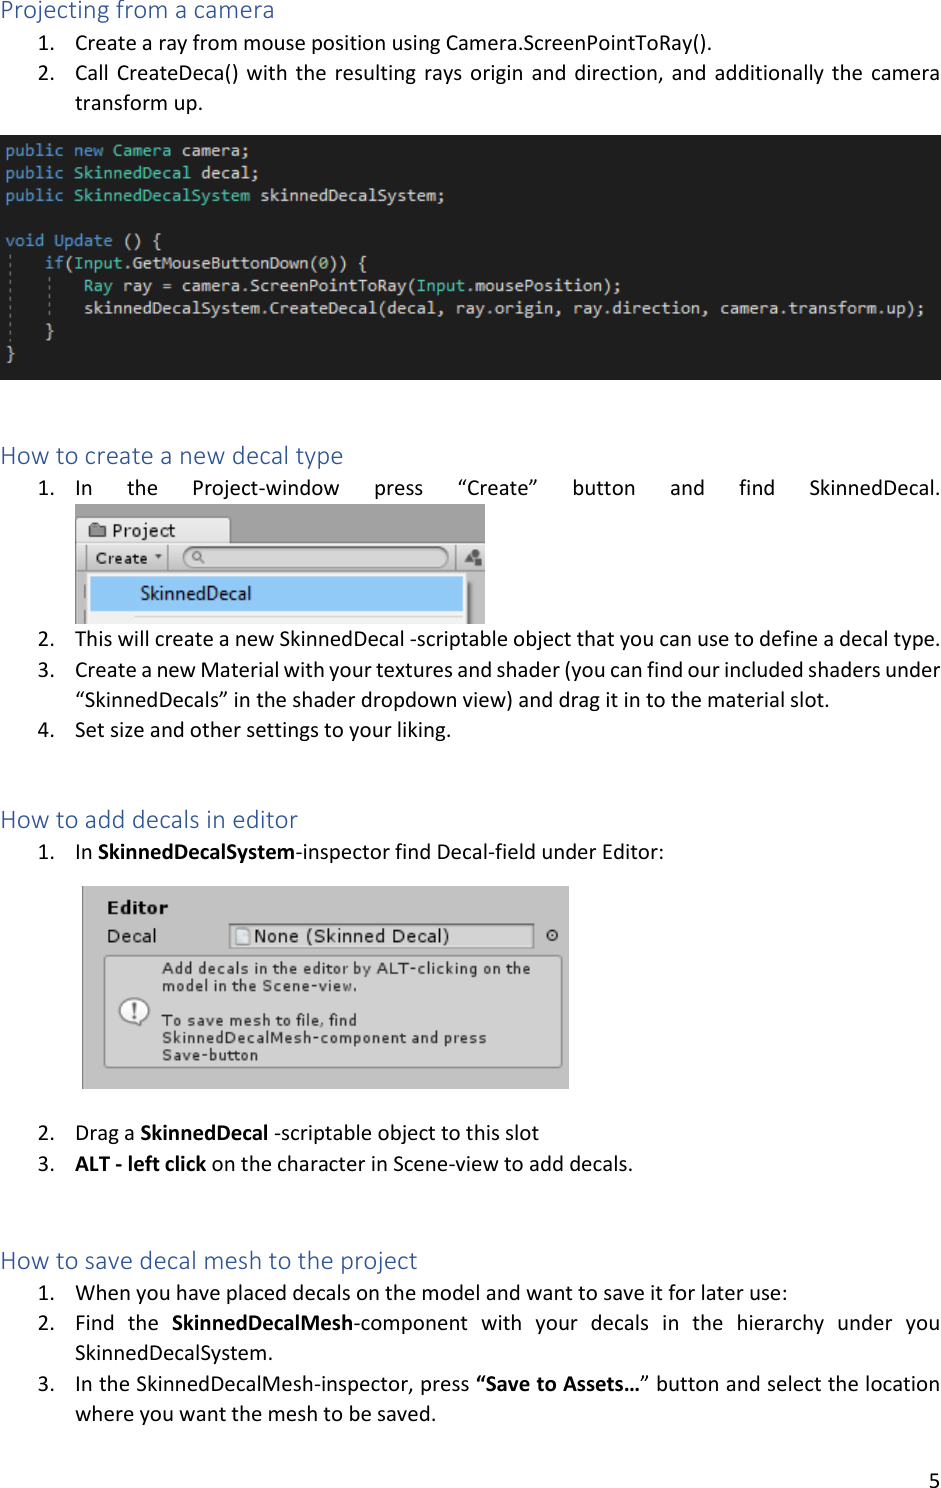Click the page number 5
The image size is (941, 1488).
point(934,1480)
